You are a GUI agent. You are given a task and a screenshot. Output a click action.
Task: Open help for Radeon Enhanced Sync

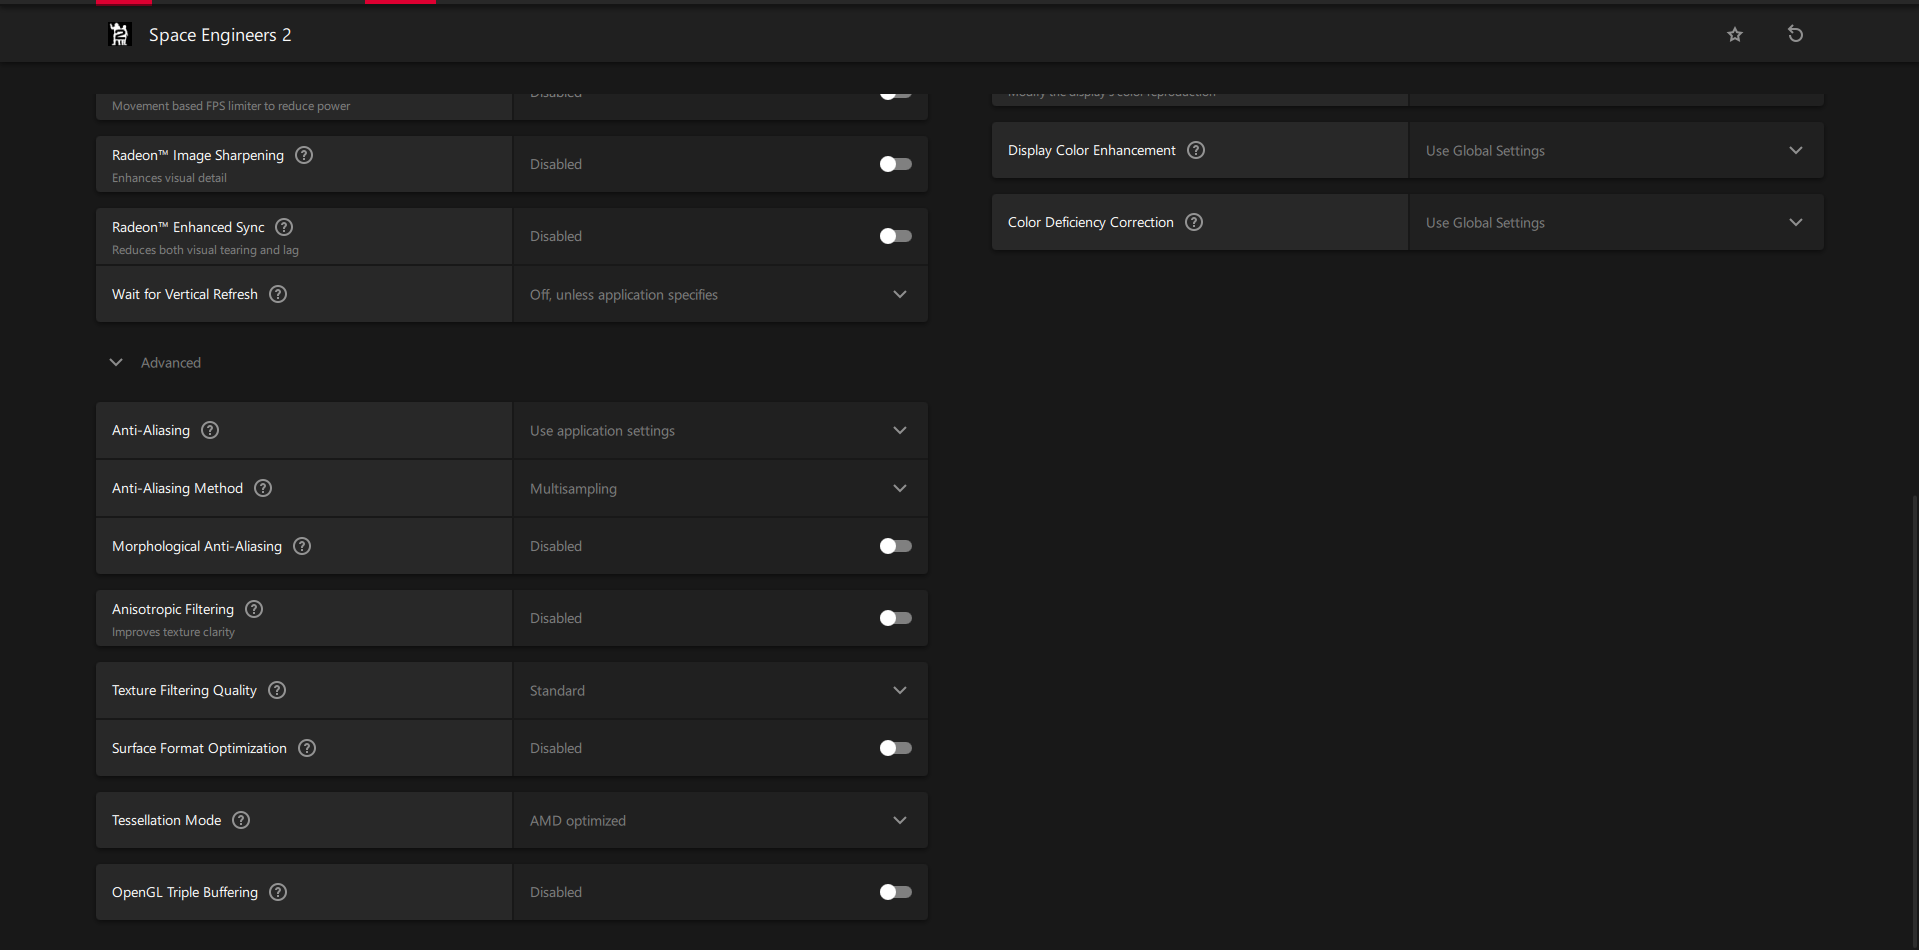pos(284,227)
